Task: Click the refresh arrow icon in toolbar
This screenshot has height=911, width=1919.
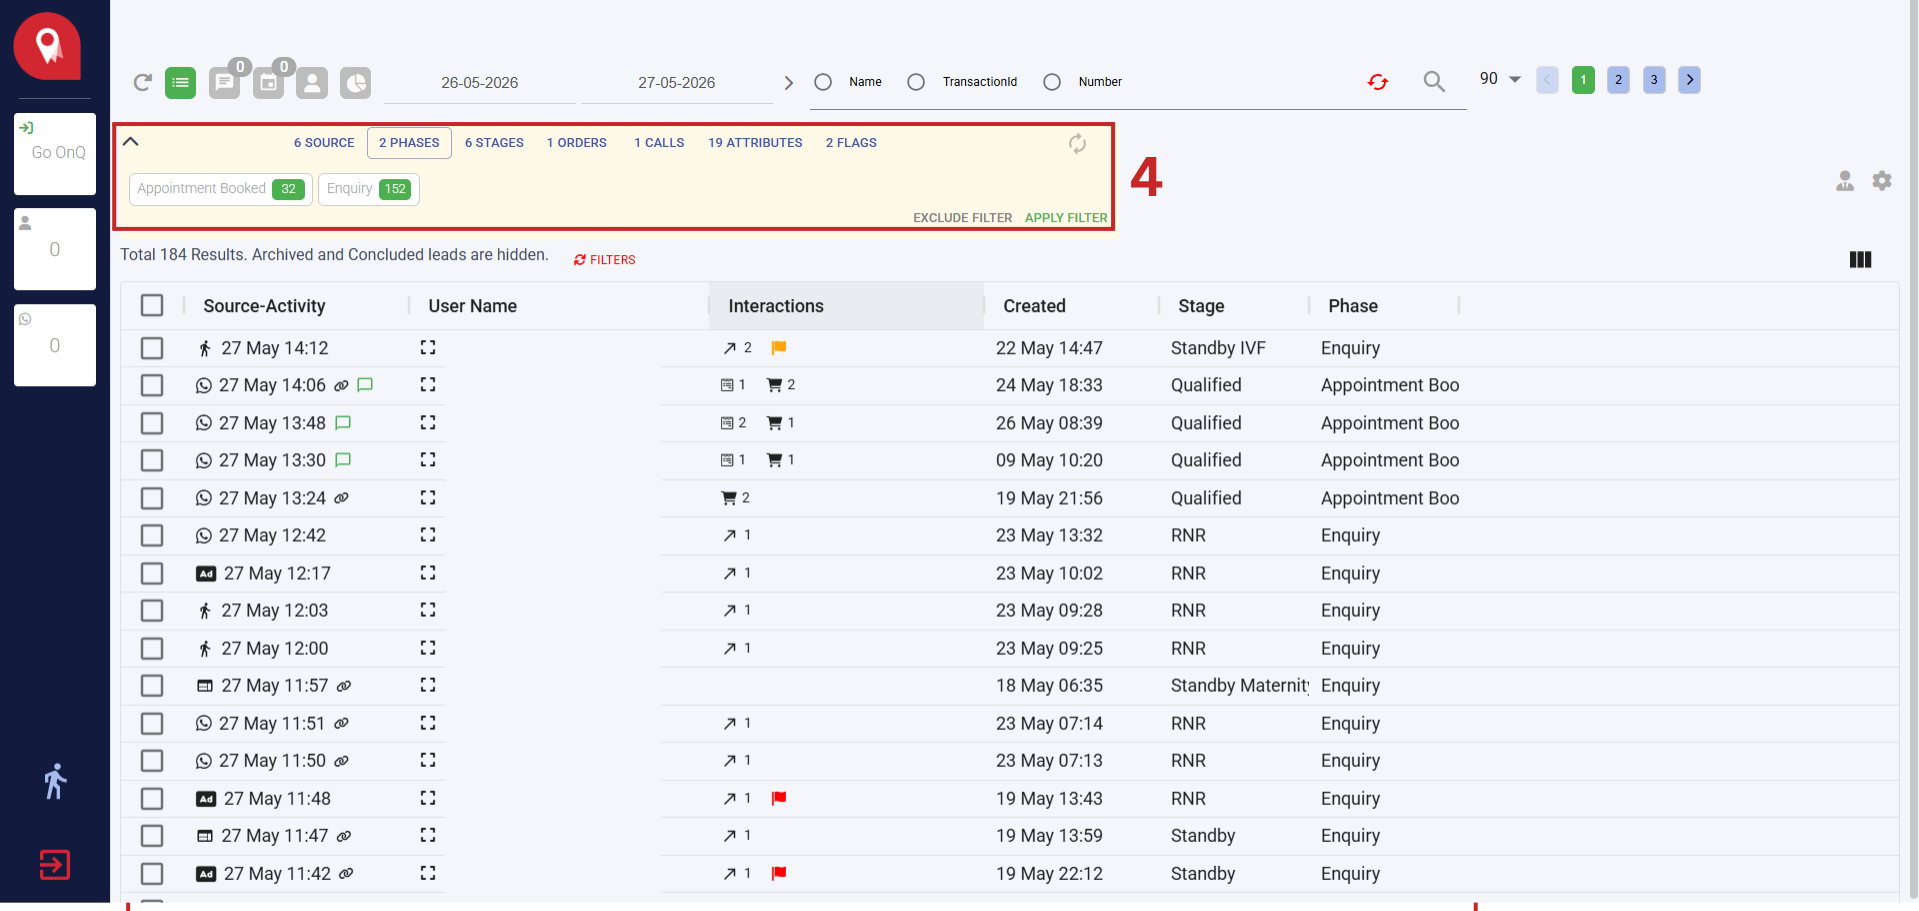Action: [x=143, y=82]
